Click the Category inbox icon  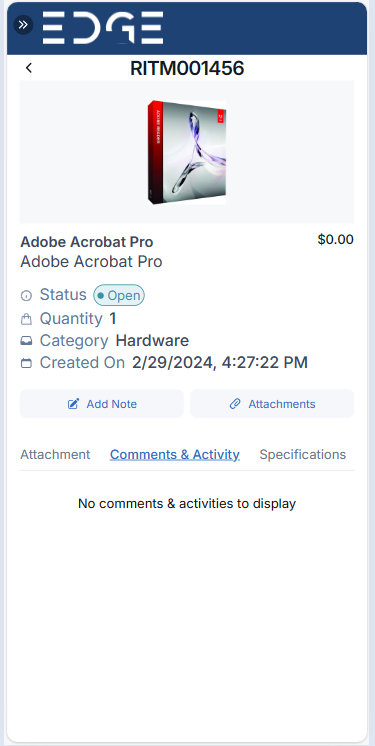tap(26, 341)
